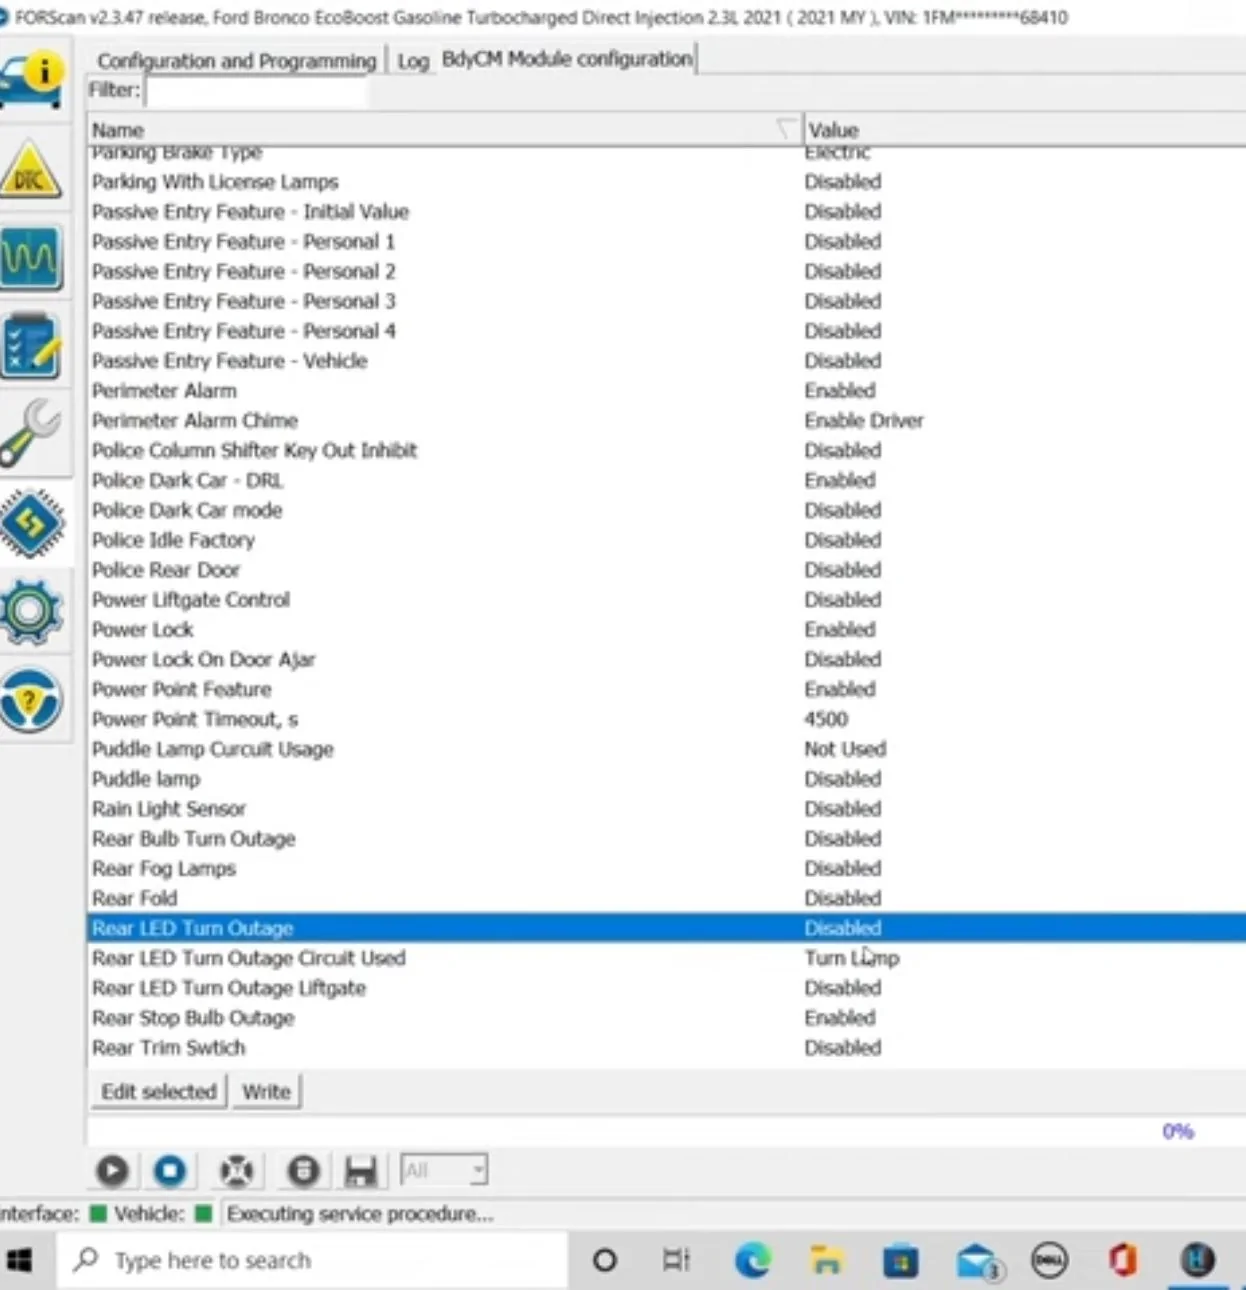Launch Microsoft Edge from taskbar
The height and width of the screenshot is (1290, 1246).
(753, 1260)
